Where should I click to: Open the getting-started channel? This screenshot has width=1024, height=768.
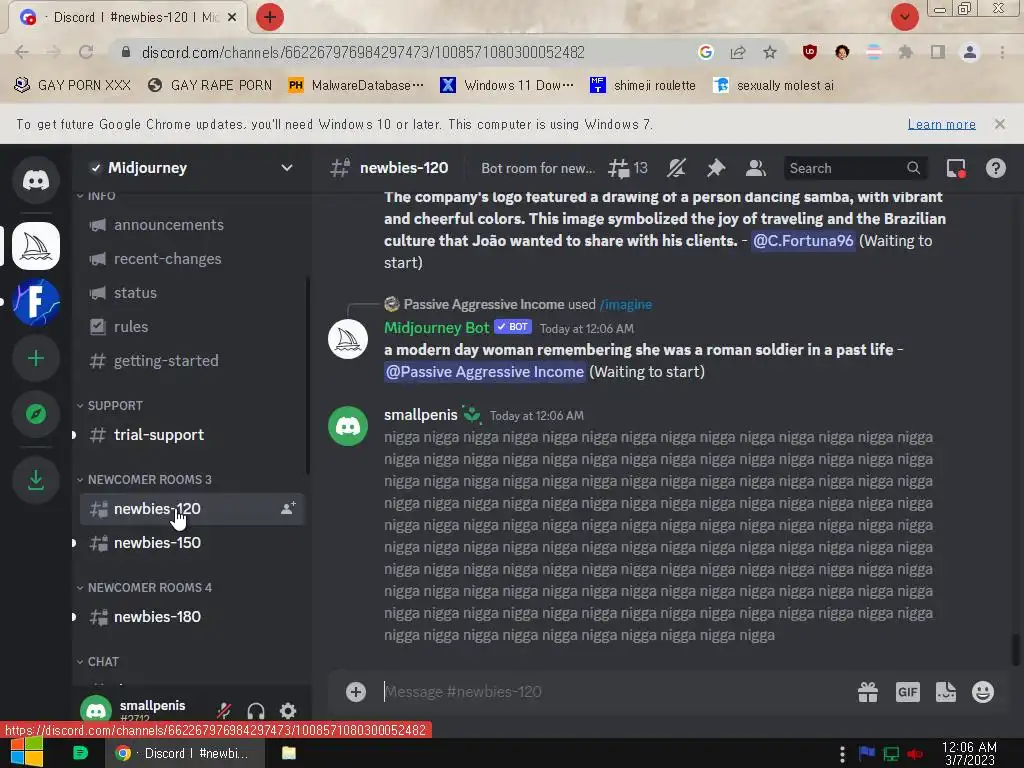pos(192,360)
